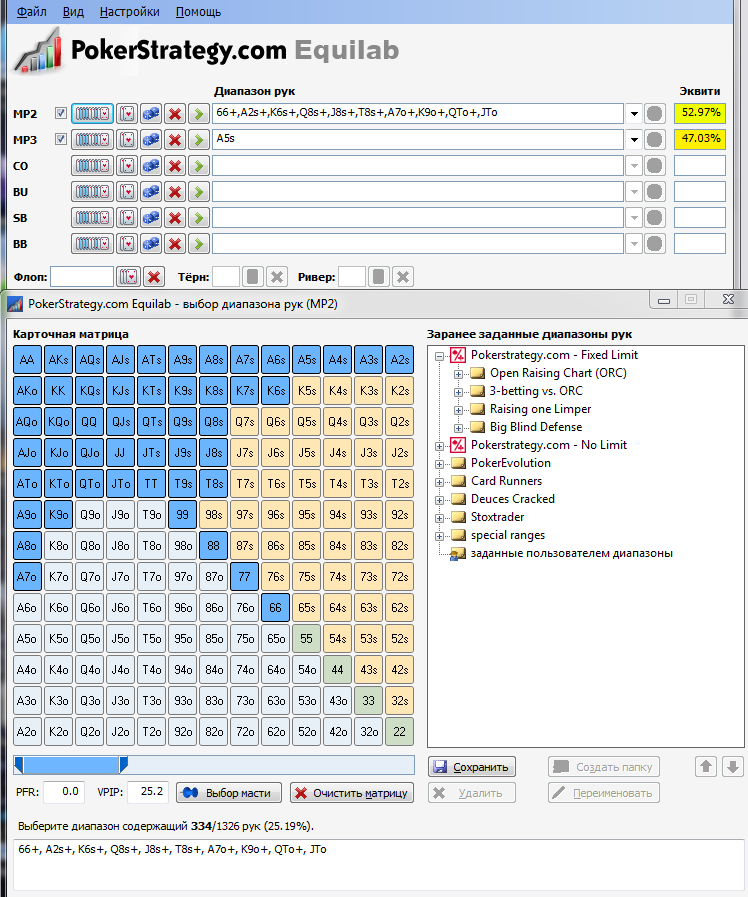Open hand range selector for MP3
The height and width of the screenshot is (897, 748).
[x=92, y=140]
